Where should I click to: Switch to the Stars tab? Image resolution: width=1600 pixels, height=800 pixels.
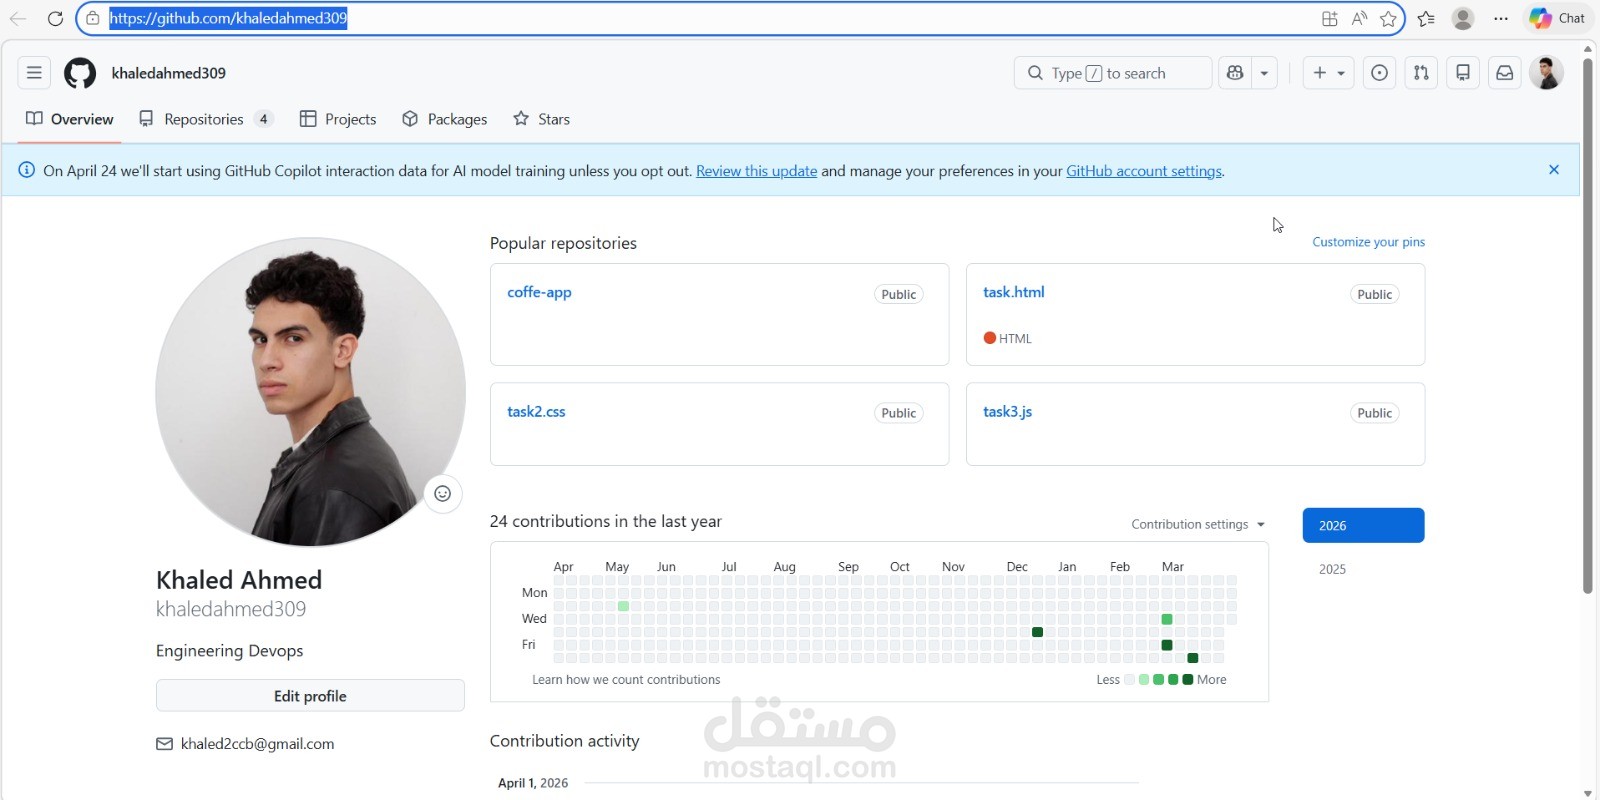[542, 119]
